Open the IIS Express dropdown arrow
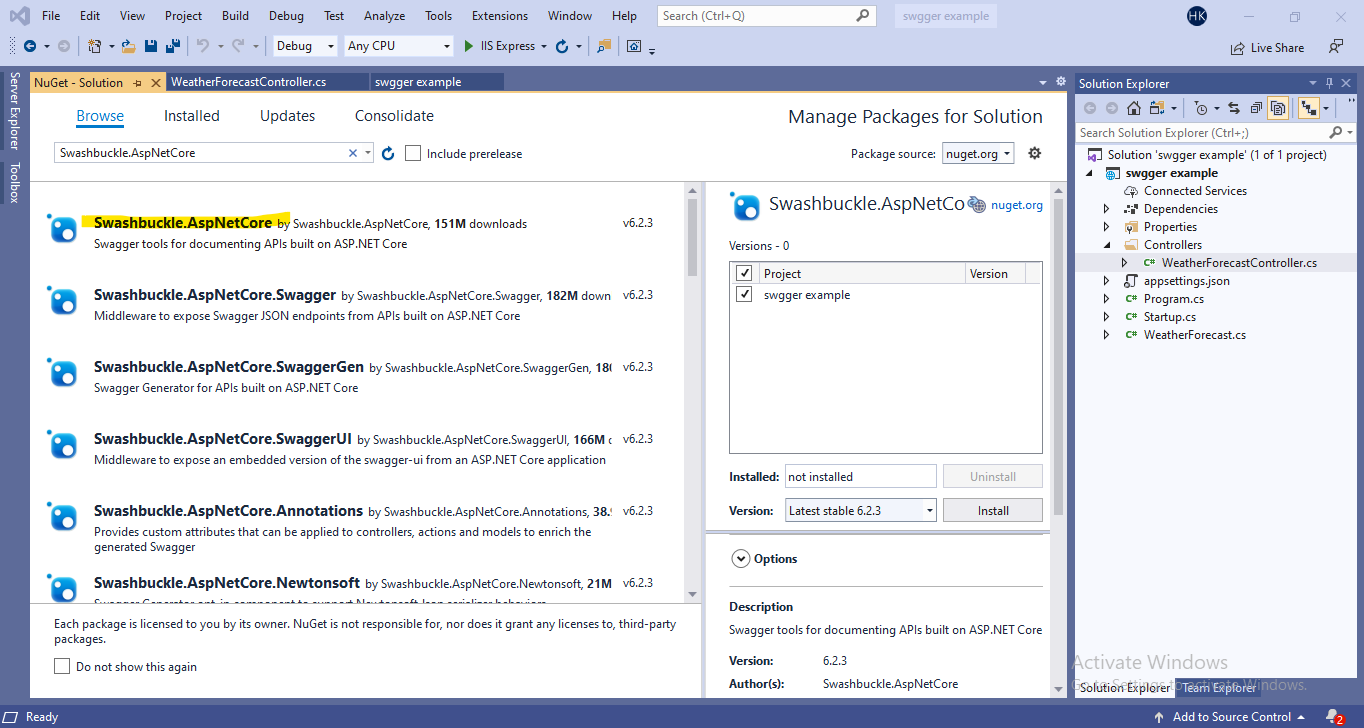1364x728 pixels. (544, 46)
